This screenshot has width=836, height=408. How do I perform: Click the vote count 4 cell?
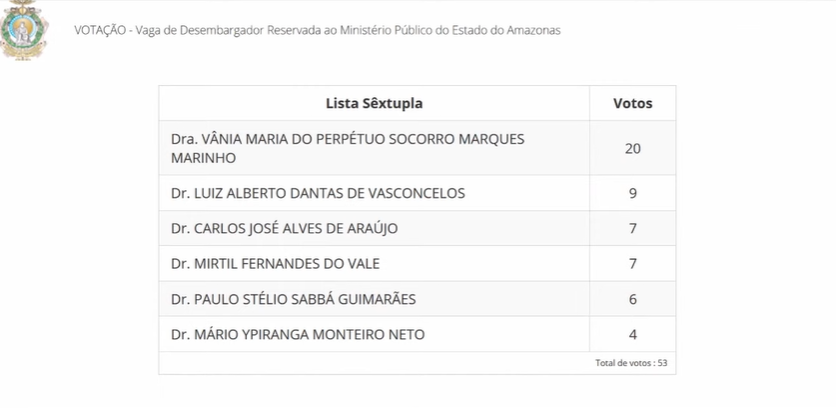(633, 335)
